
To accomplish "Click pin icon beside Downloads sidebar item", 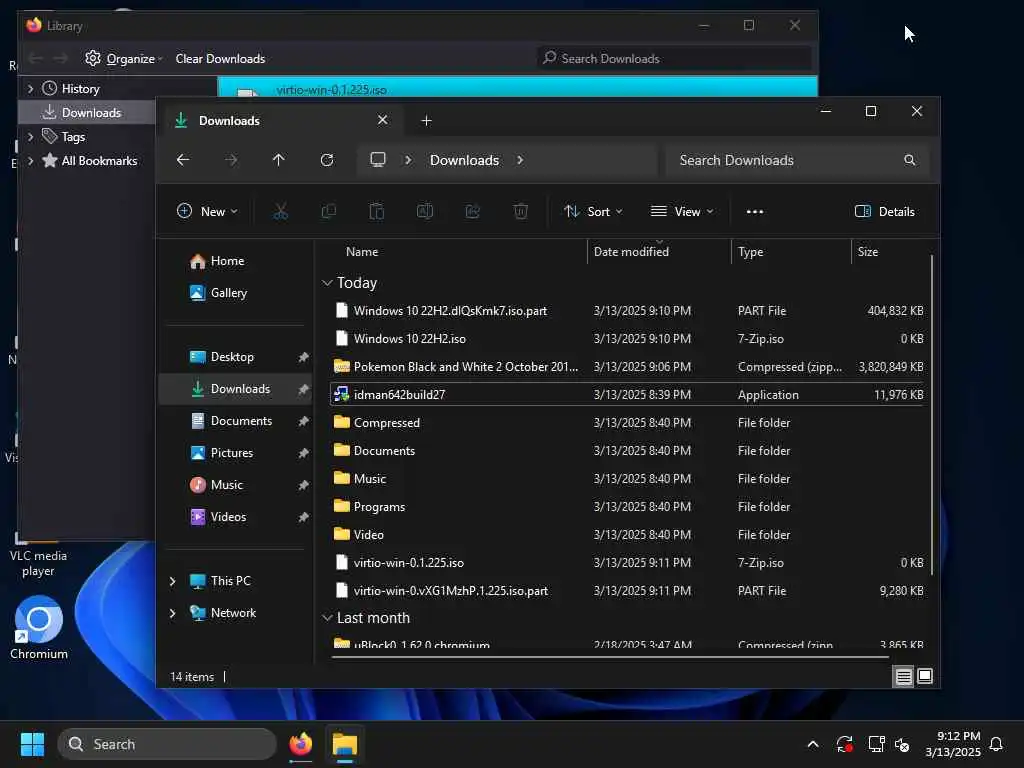I will (x=303, y=389).
